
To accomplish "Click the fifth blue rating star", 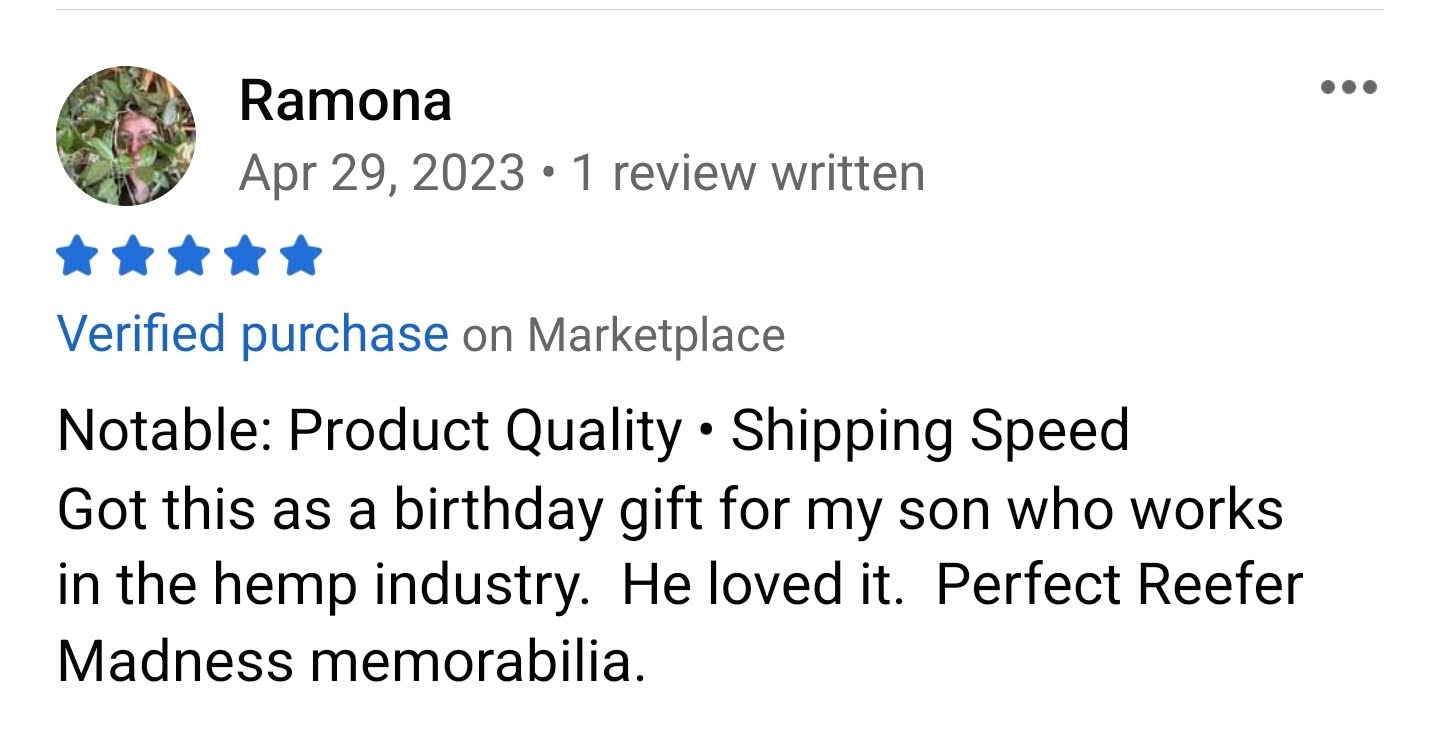I will pyautogui.click(x=301, y=257).
